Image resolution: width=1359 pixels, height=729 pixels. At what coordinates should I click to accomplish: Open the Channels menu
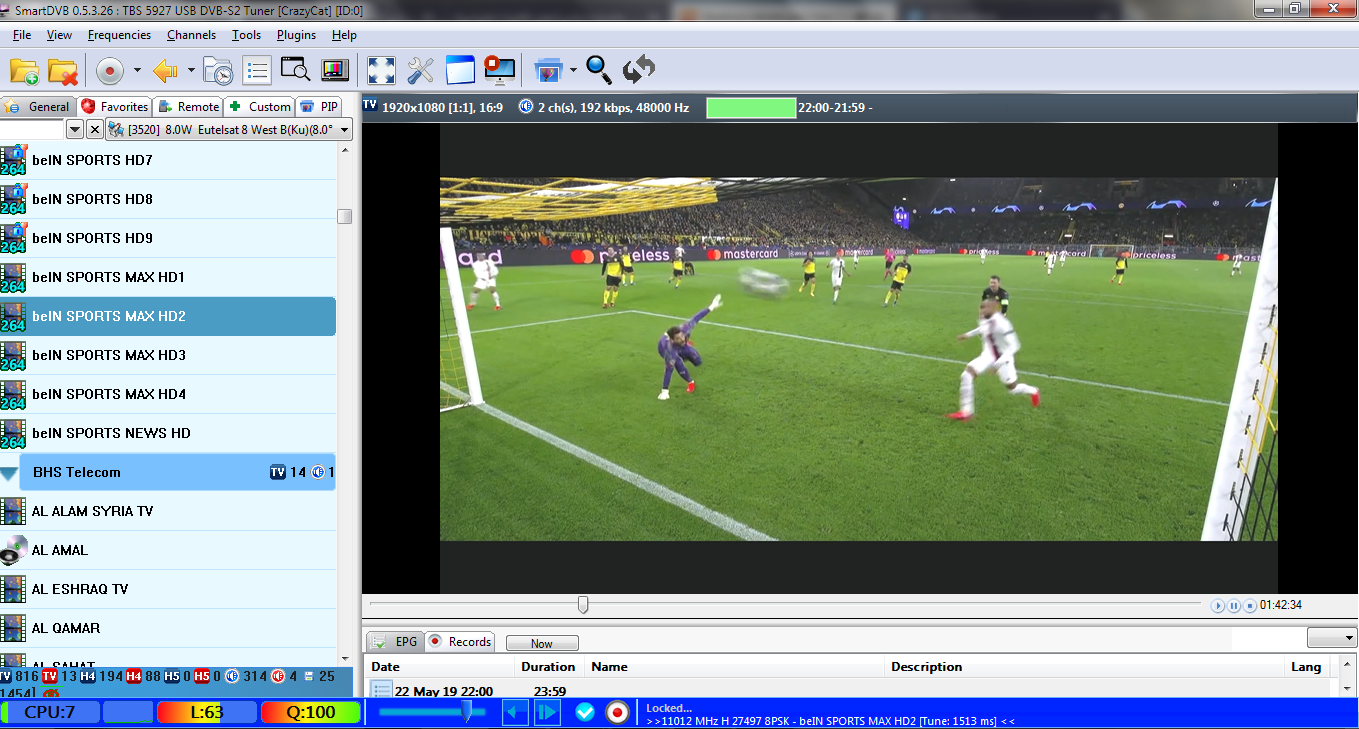(191, 35)
